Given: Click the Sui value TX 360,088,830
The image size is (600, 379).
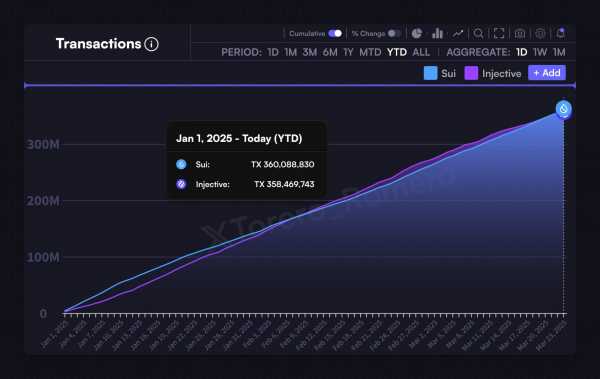Looking at the screenshot, I should [283, 165].
